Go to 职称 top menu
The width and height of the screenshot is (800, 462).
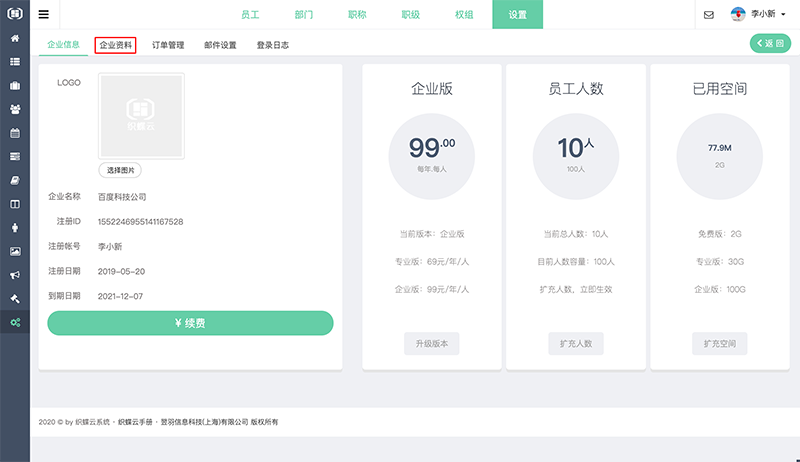coord(357,14)
